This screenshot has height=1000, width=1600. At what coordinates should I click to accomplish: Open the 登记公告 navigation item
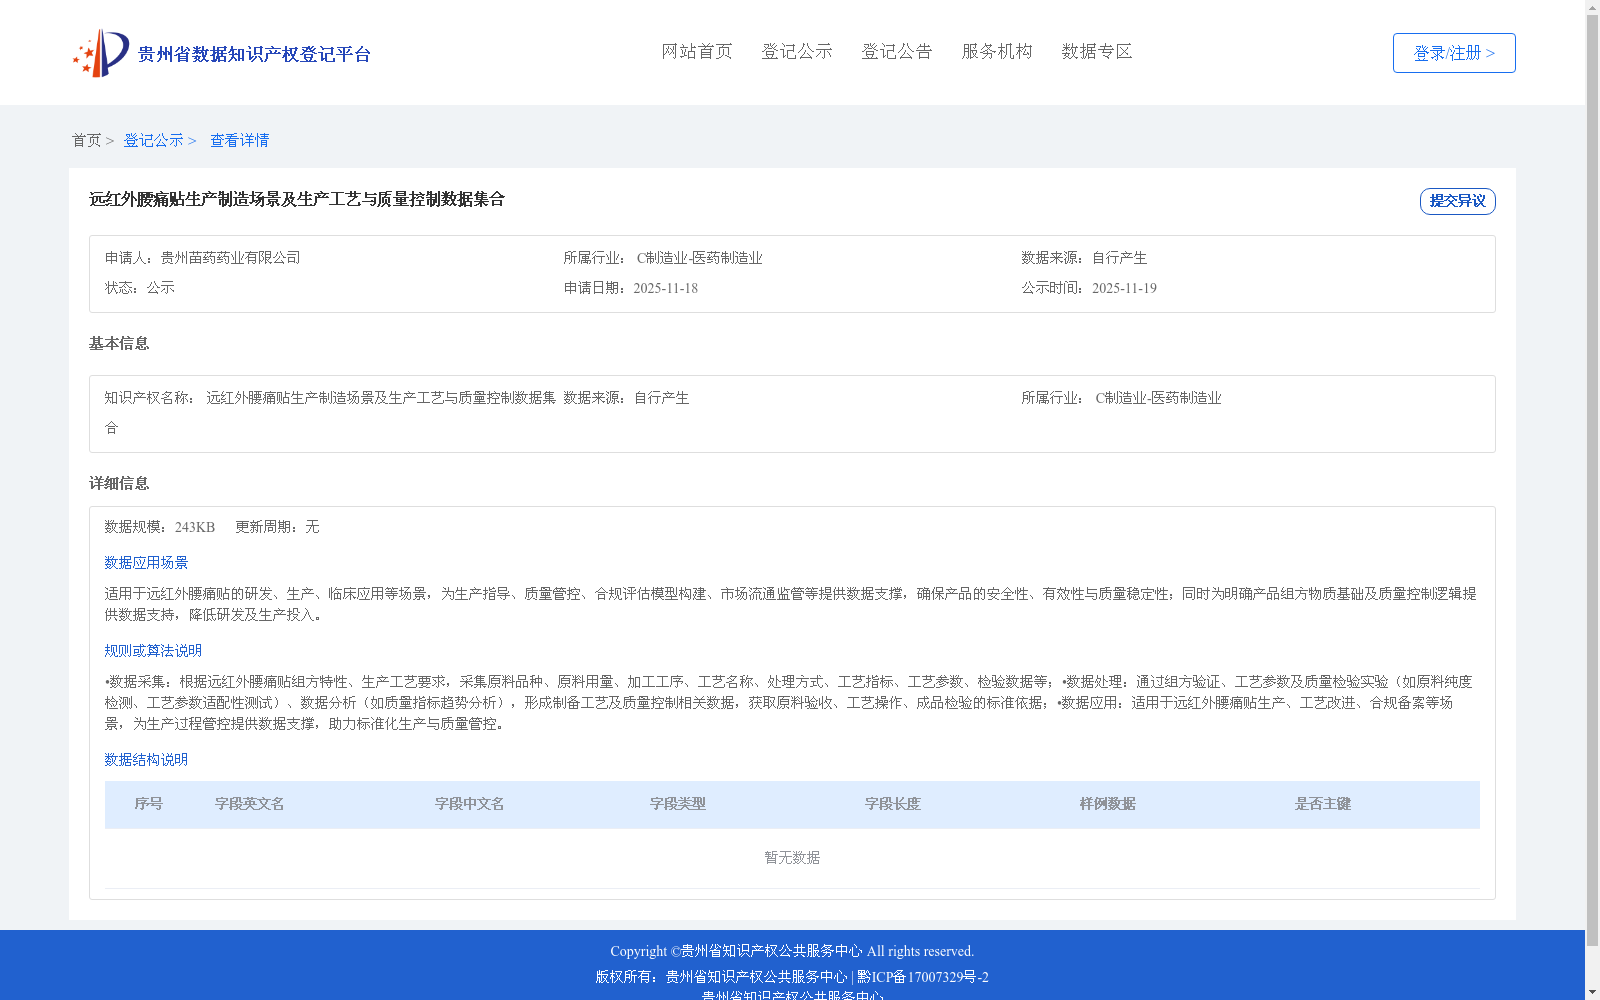(x=897, y=51)
